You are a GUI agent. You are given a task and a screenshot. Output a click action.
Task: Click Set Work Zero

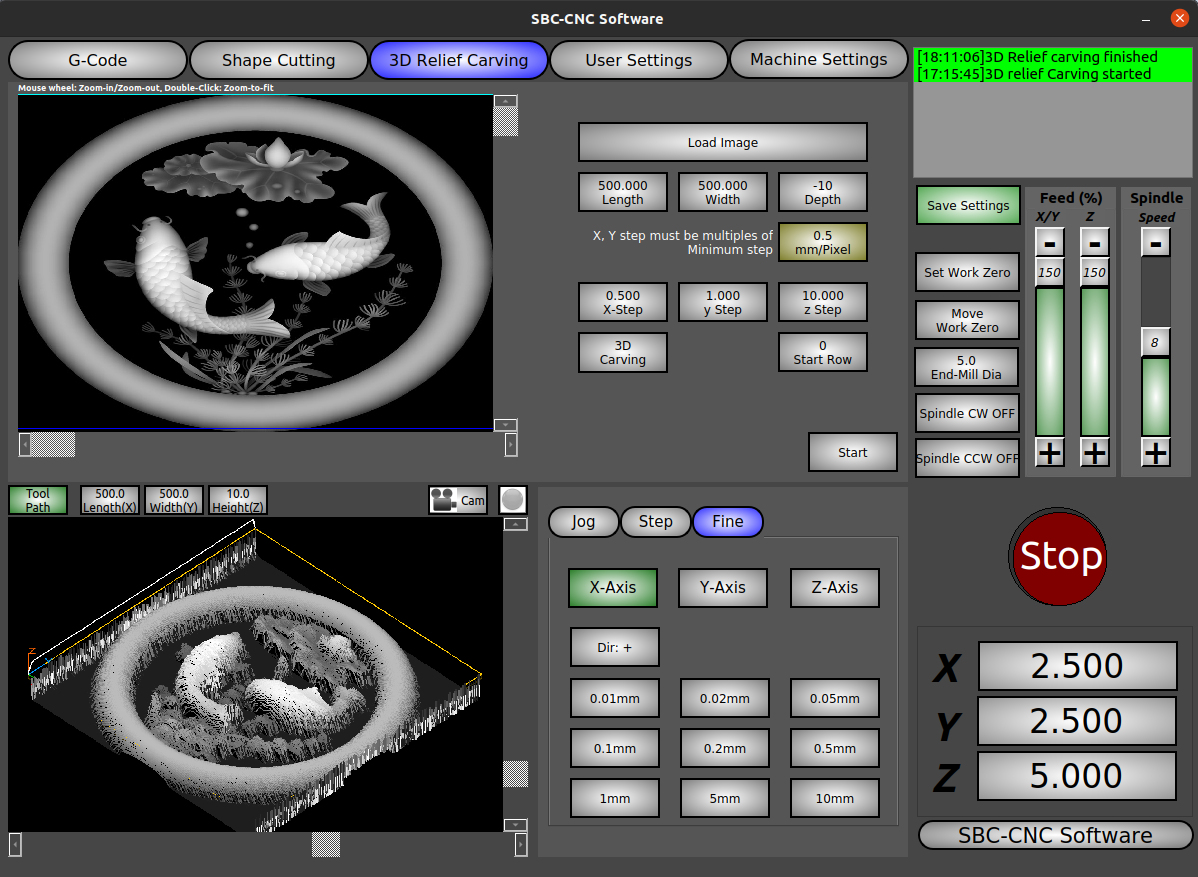[967, 272]
